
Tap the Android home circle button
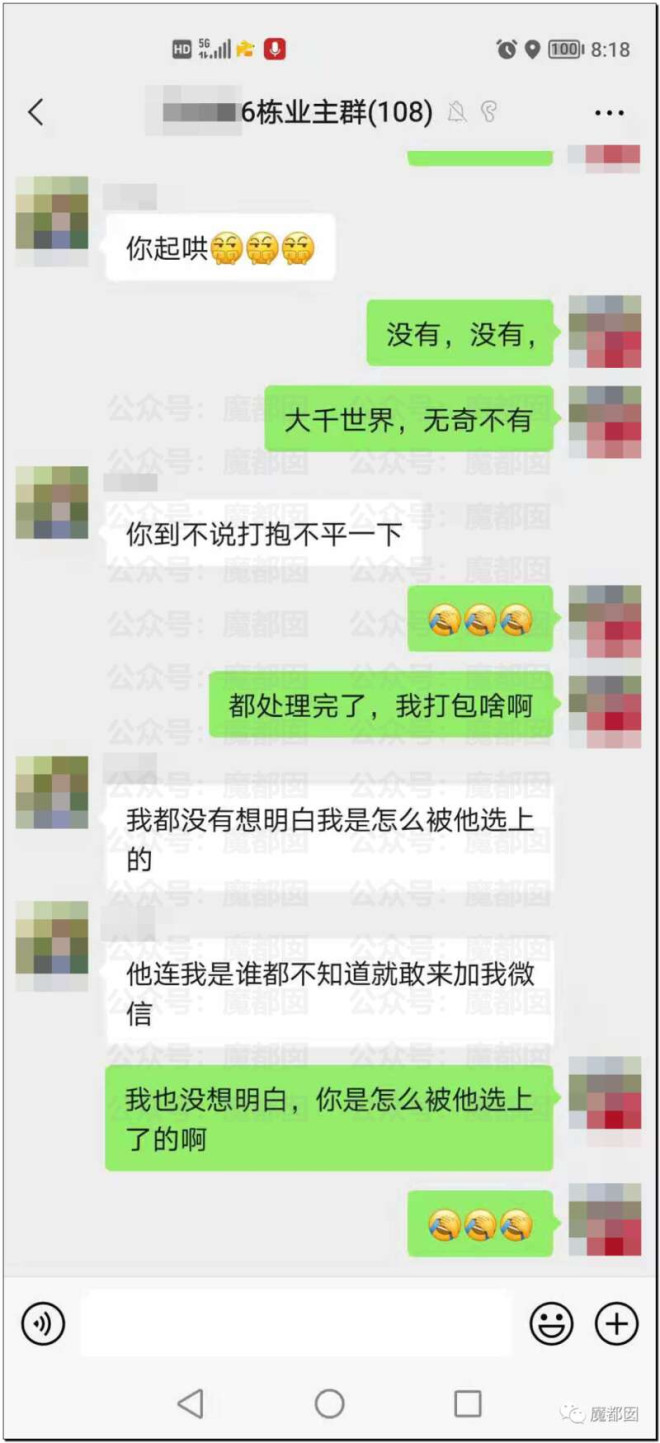point(330,1404)
